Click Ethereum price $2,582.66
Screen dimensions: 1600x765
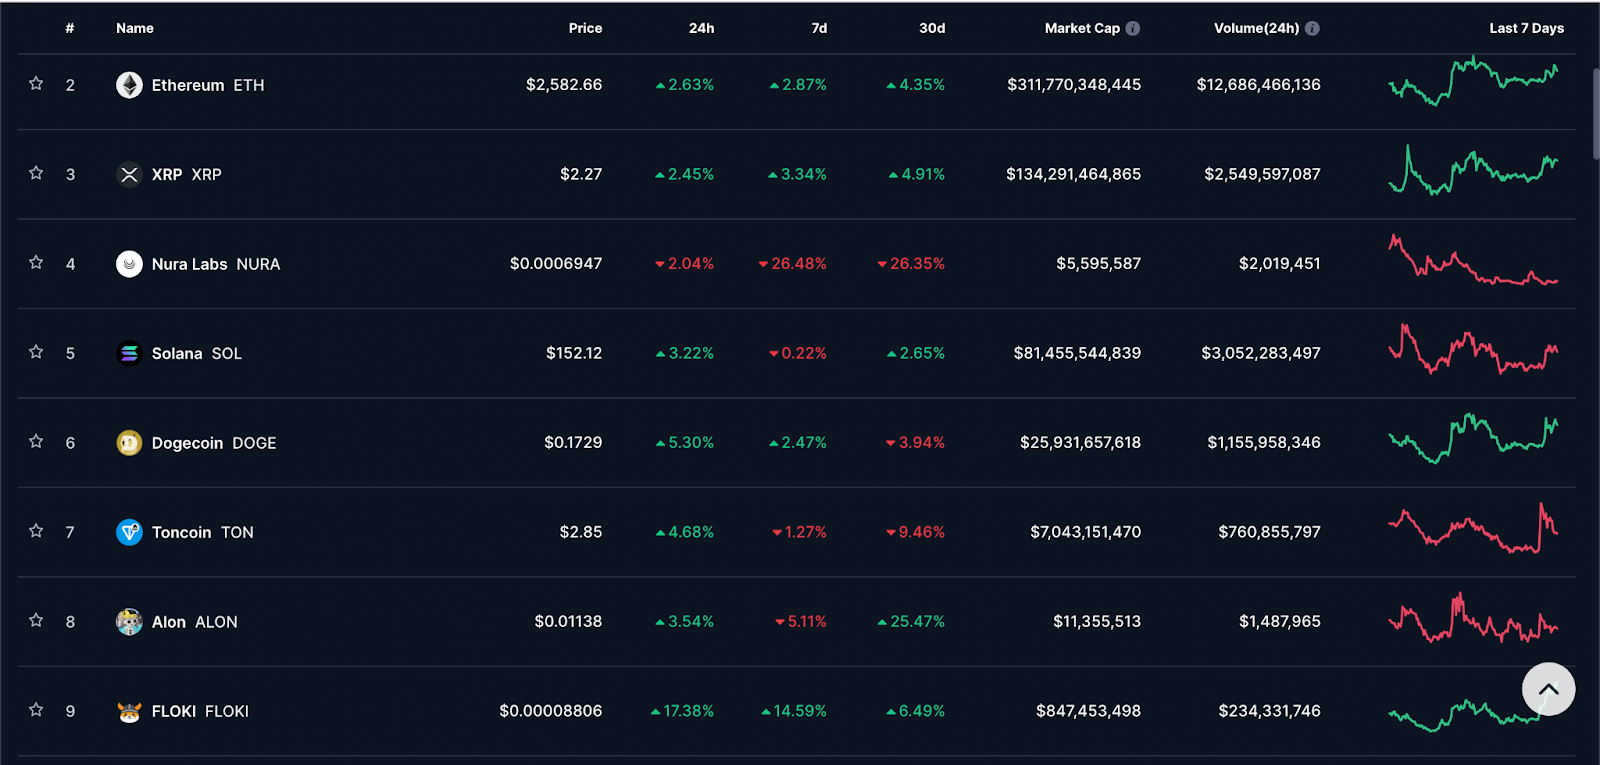point(564,84)
